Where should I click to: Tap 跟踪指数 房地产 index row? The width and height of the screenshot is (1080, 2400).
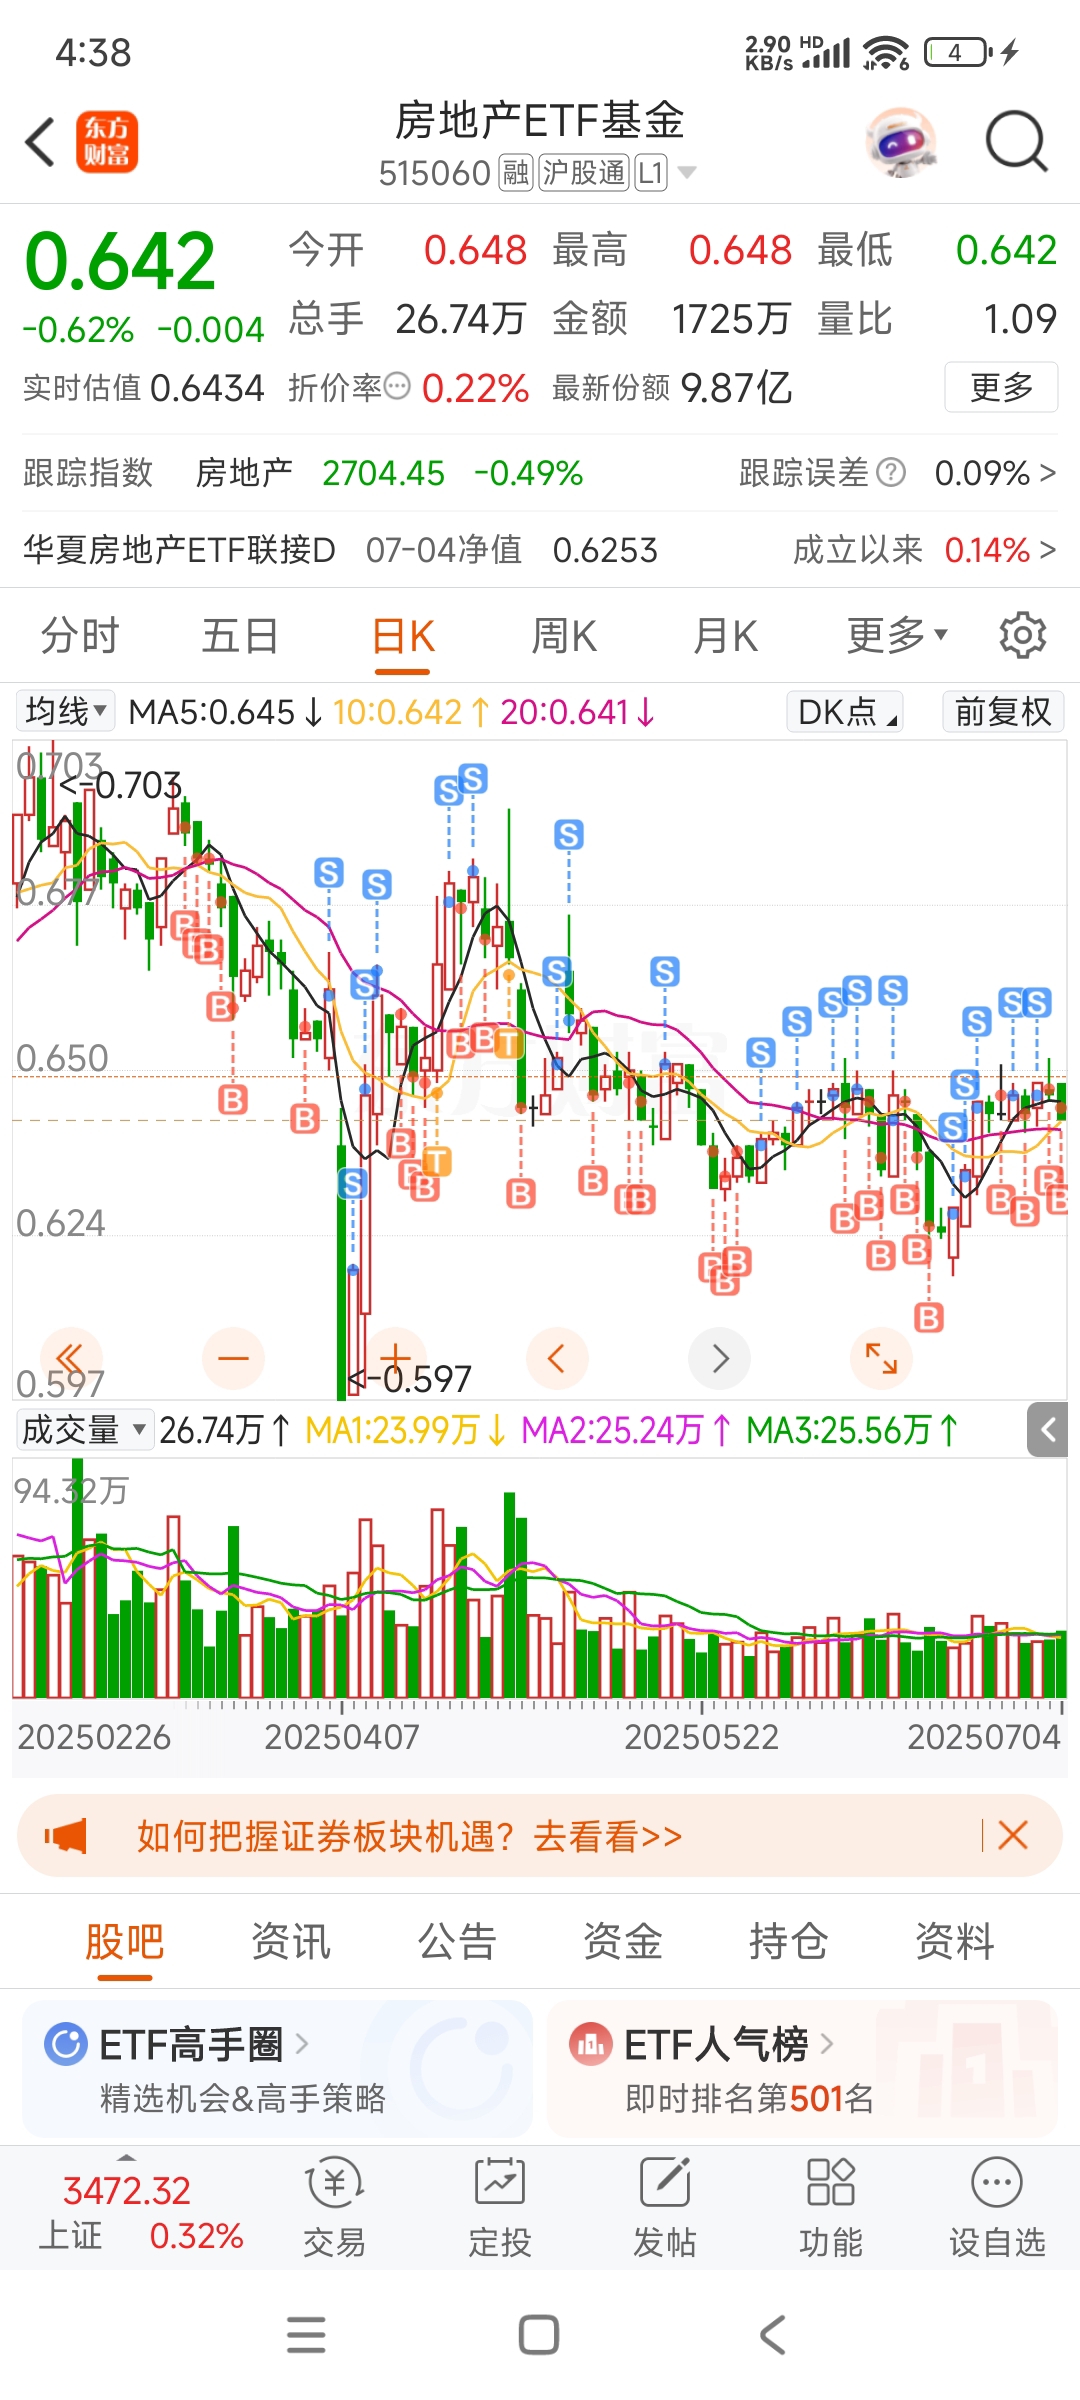coord(303,472)
